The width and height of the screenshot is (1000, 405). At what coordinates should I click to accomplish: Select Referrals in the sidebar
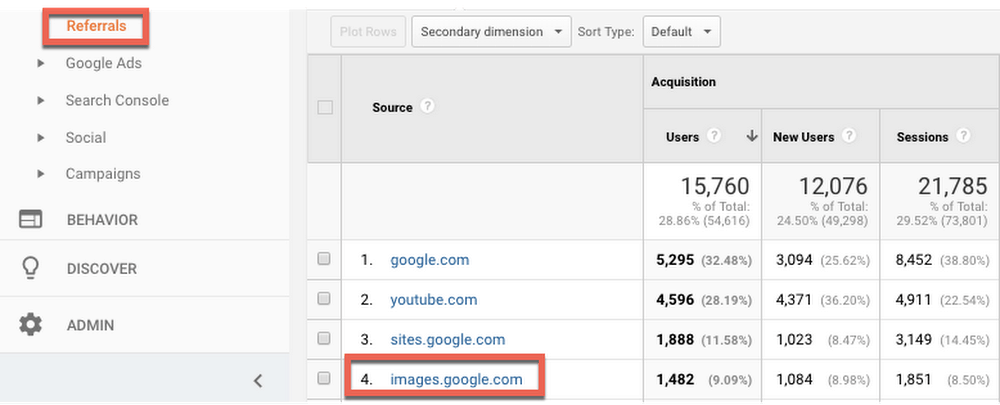[96, 26]
